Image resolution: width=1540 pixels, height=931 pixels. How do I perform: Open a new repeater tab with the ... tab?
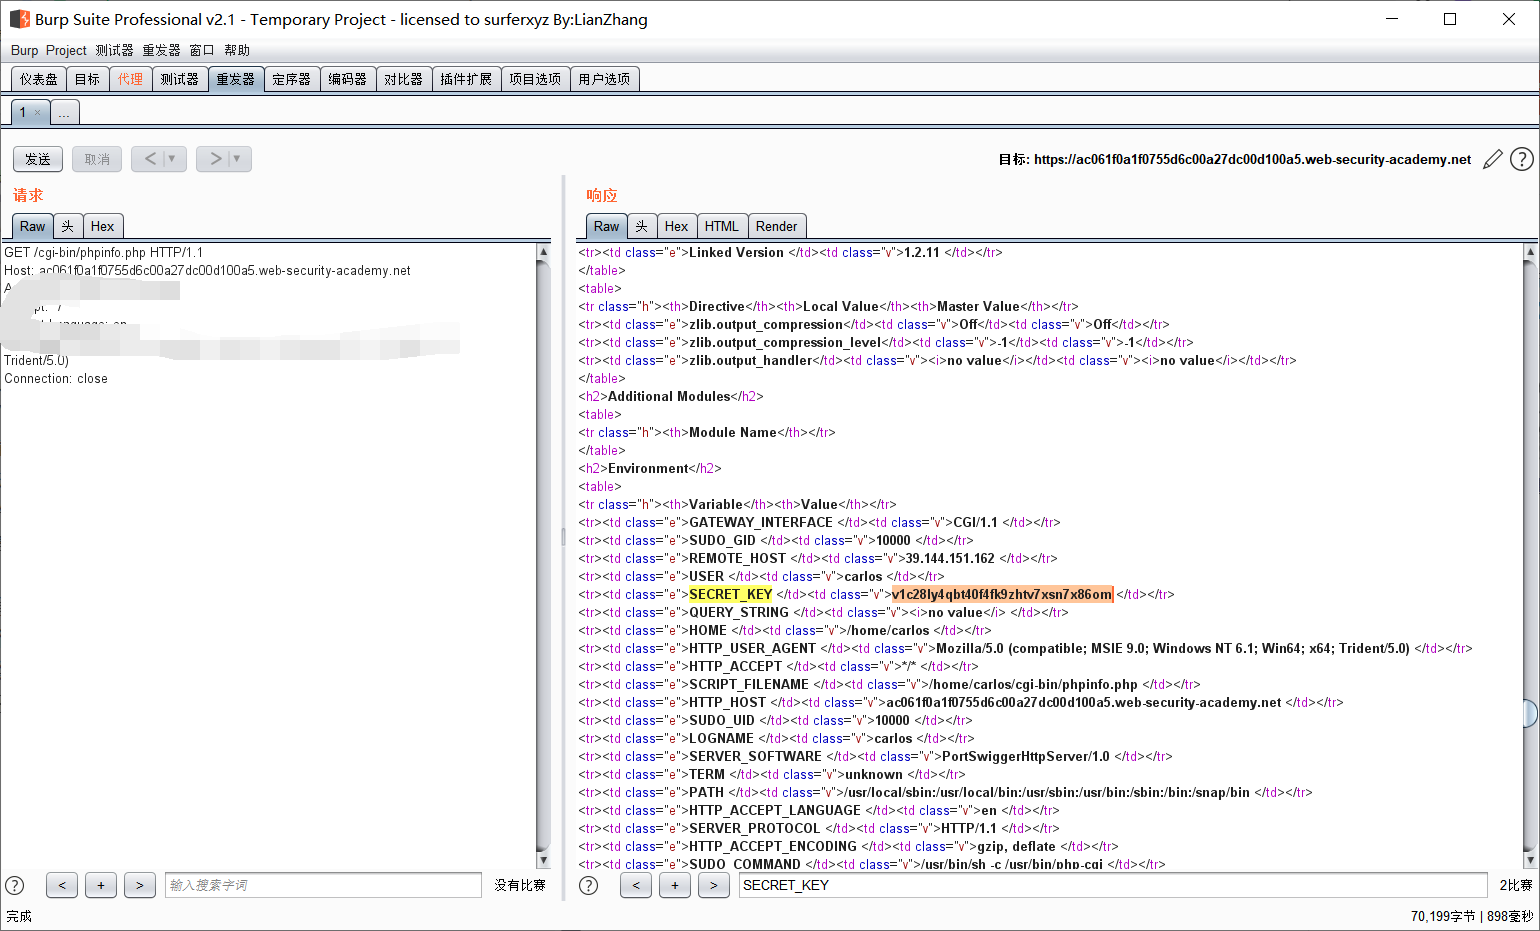(x=64, y=113)
